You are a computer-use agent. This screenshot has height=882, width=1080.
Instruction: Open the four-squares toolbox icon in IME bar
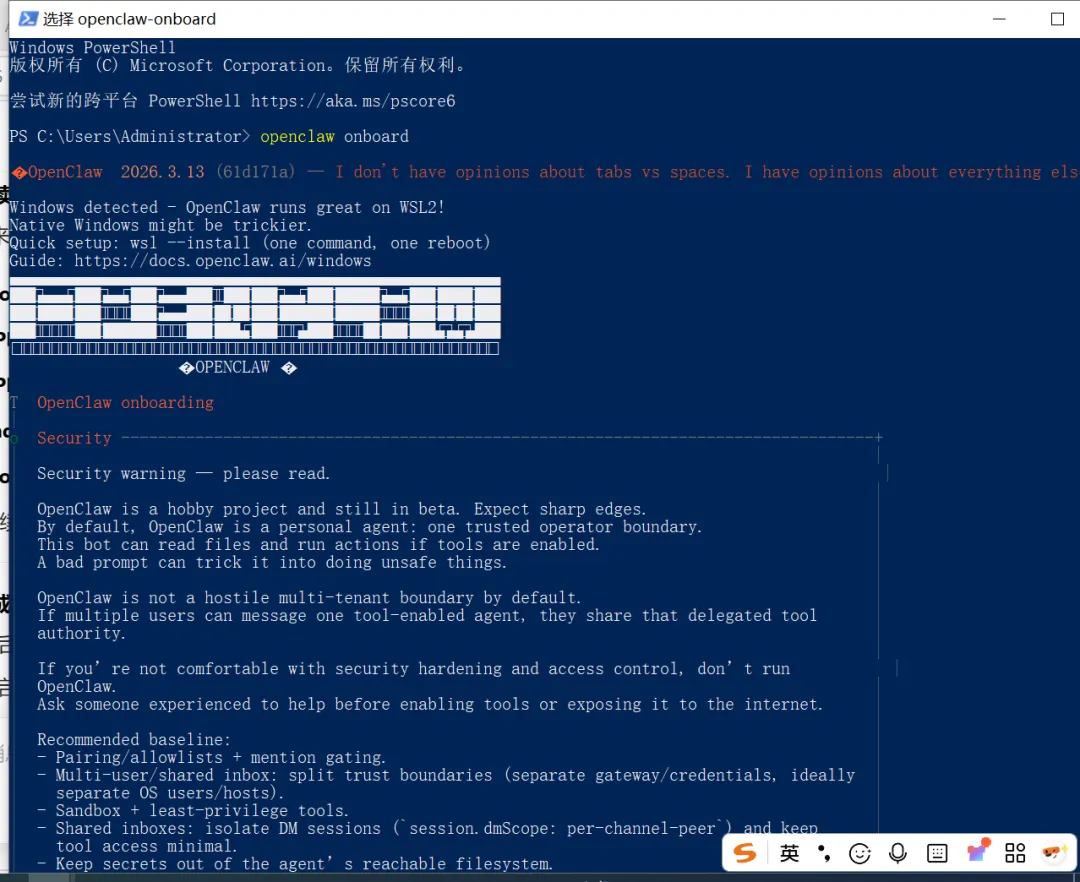[x=1015, y=853]
